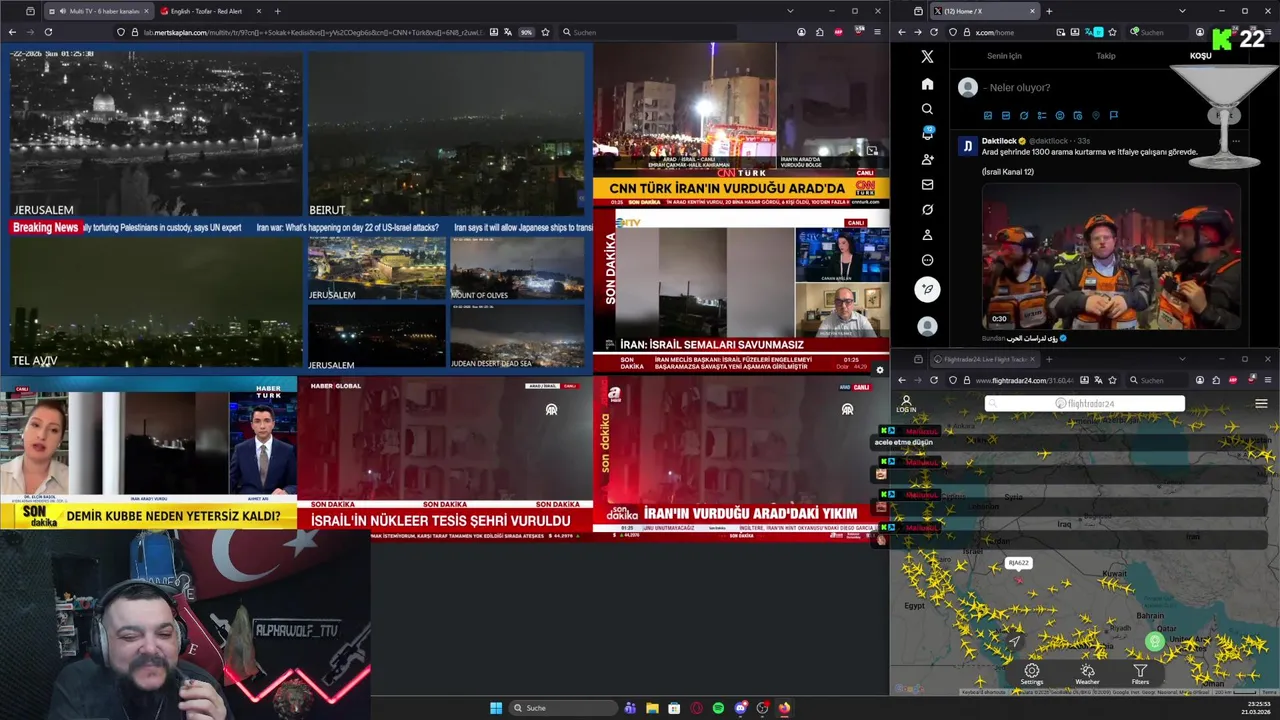This screenshot has height=720, width=1280.
Task: Open Grok icon in X sidebar
Action: tap(927, 210)
